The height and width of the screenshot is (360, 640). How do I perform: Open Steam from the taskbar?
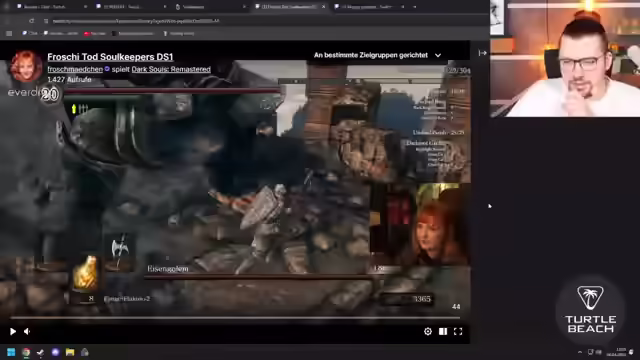coord(40,352)
